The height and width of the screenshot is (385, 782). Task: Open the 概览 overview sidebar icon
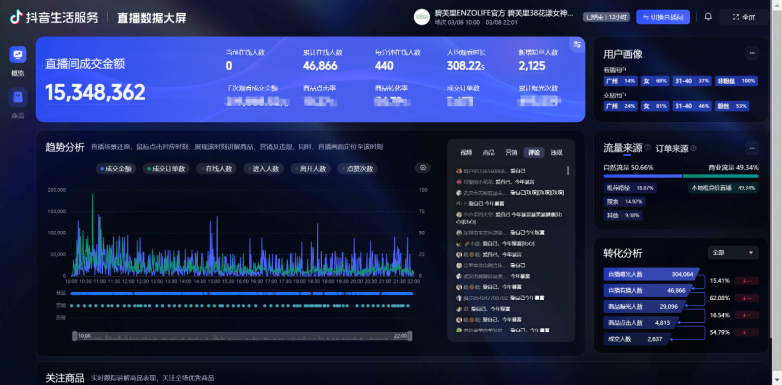coord(18,54)
